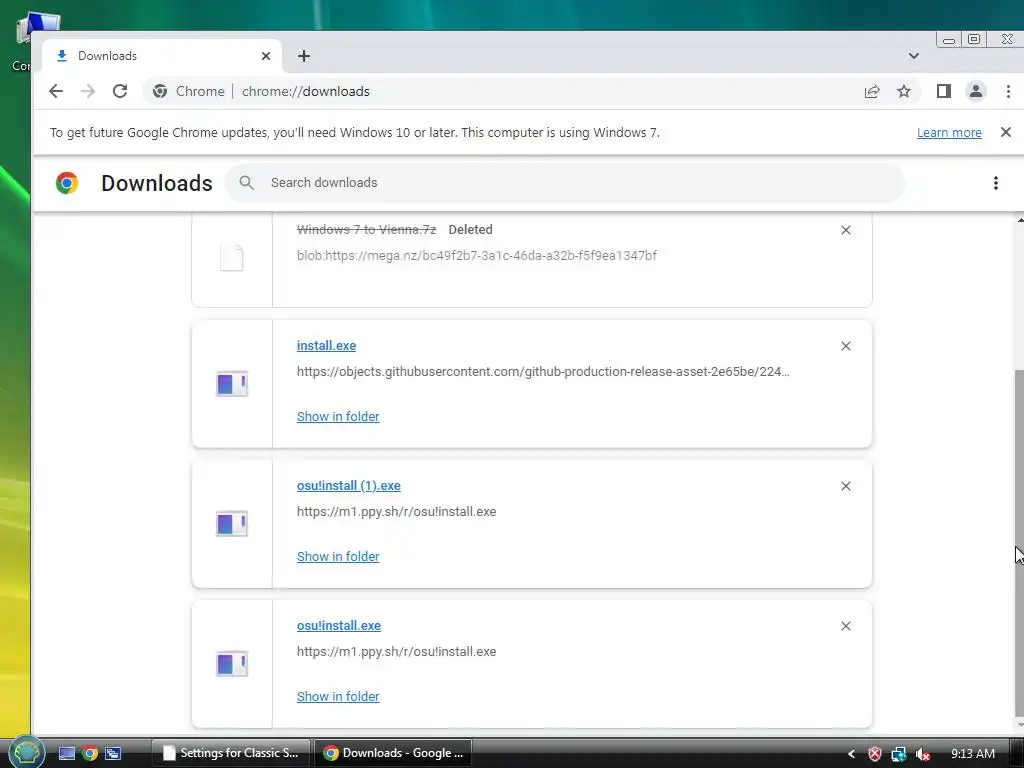Viewport: 1024px width, 768px height.
Task: Click the search magnifier icon
Action: (x=246, y=183)
